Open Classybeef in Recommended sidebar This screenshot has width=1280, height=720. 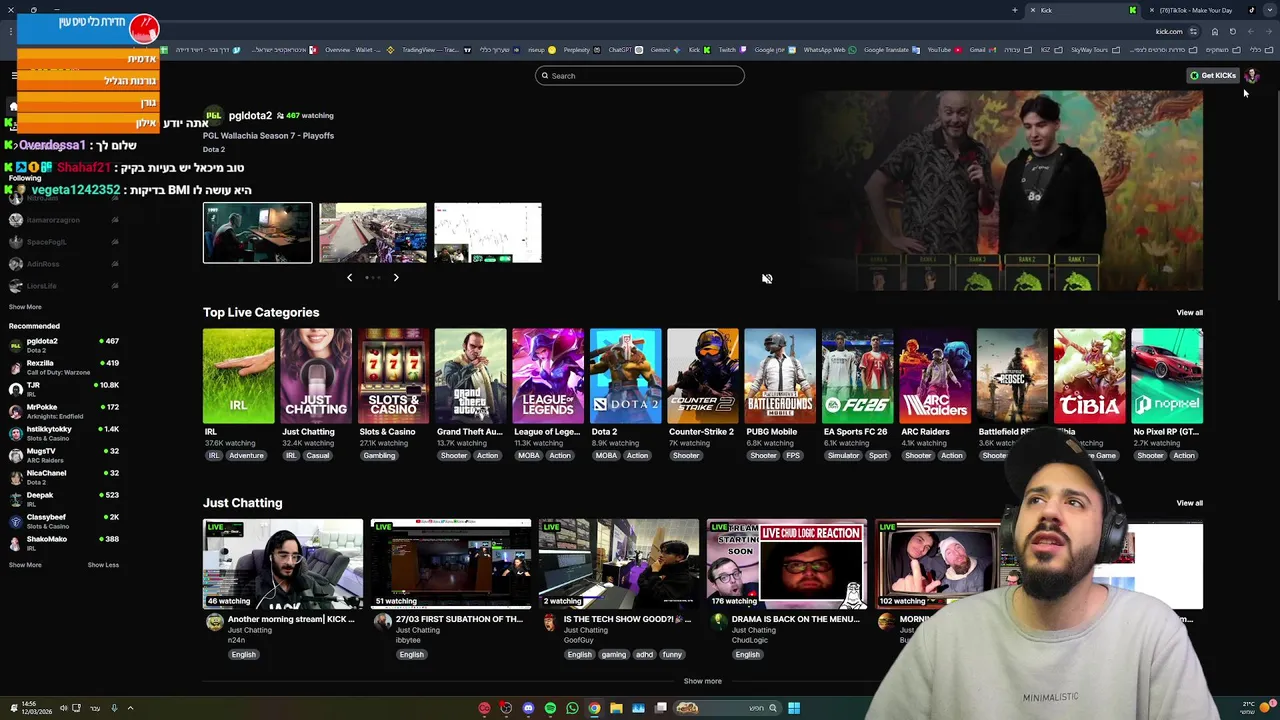(x=64, y=521)
